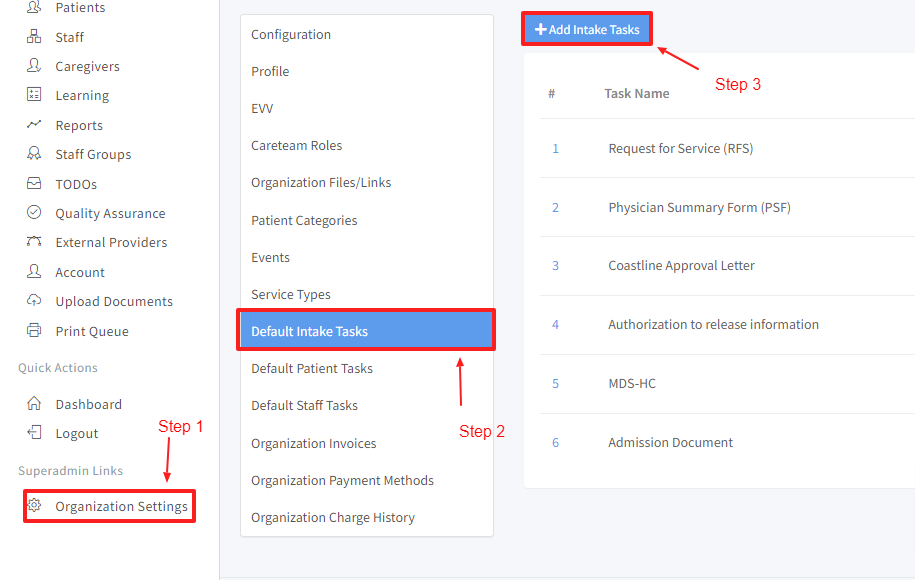Screen dimensions: 915x580
Task: Switch to Default Patient Tasks tab
Action: click(312, 369)
